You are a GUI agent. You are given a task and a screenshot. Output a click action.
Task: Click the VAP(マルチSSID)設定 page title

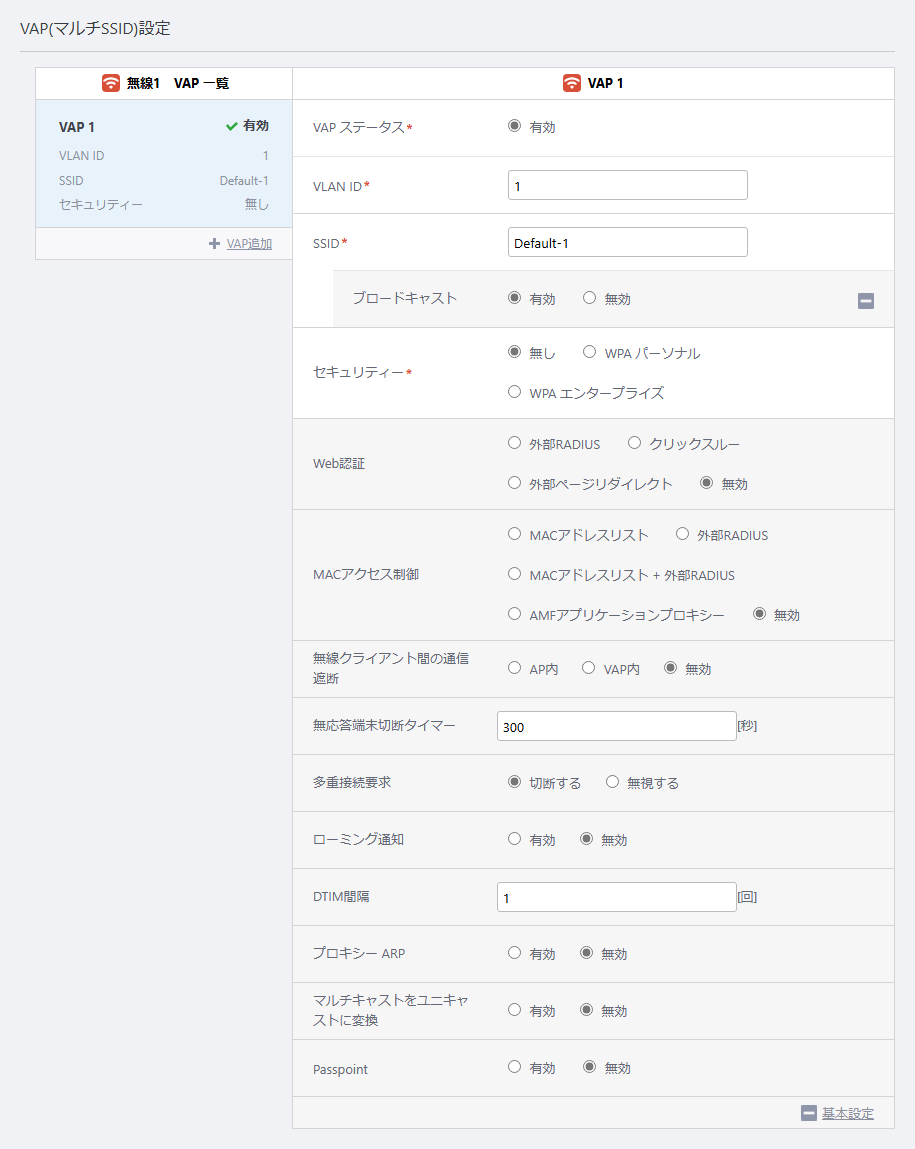(95, 29)
